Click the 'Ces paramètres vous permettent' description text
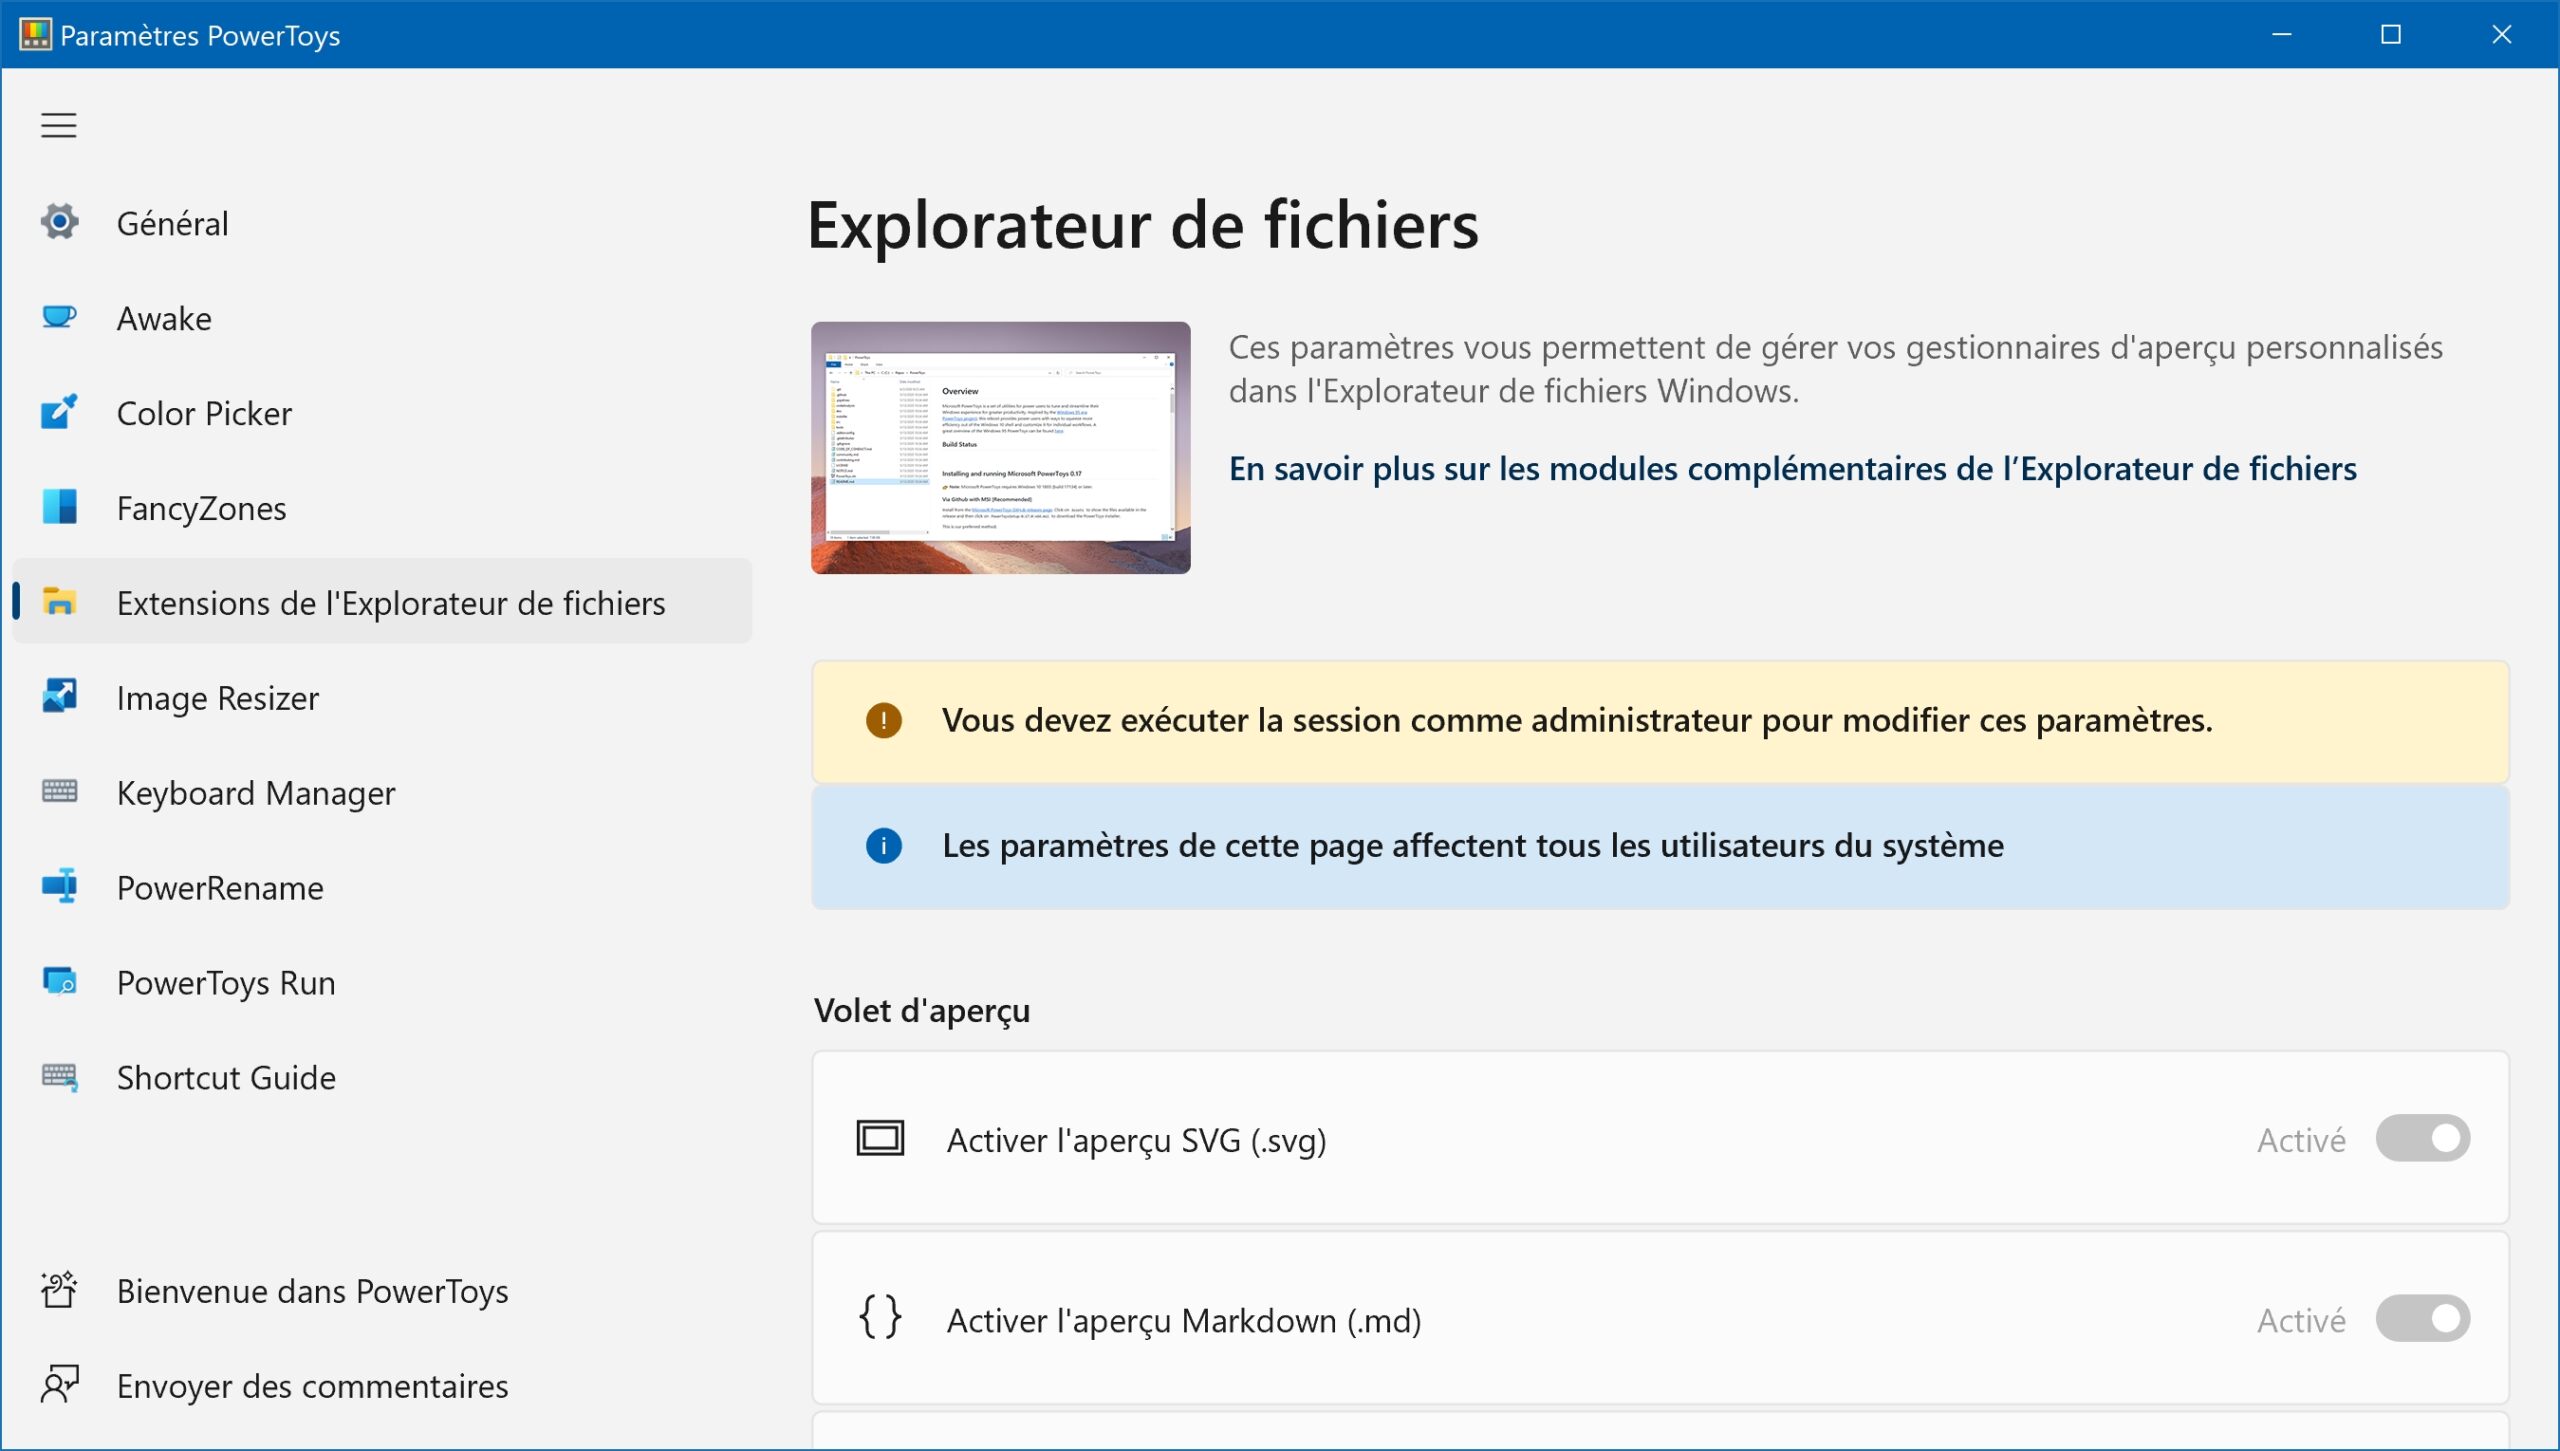The image size is (2560, 1451). pyautogui.click(x=1836, y=369)
